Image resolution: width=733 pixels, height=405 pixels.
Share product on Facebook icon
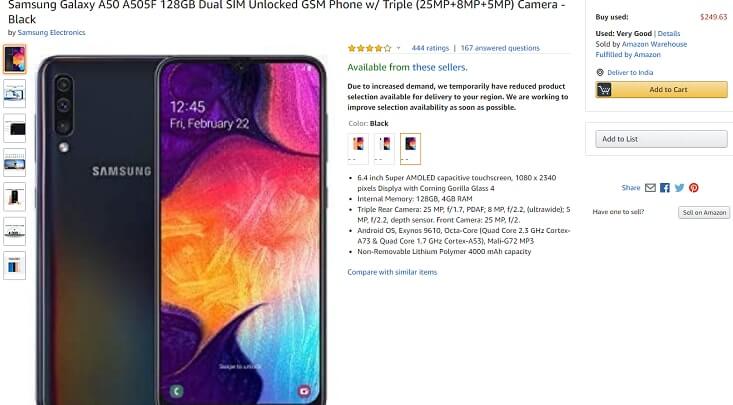point(665,188)
